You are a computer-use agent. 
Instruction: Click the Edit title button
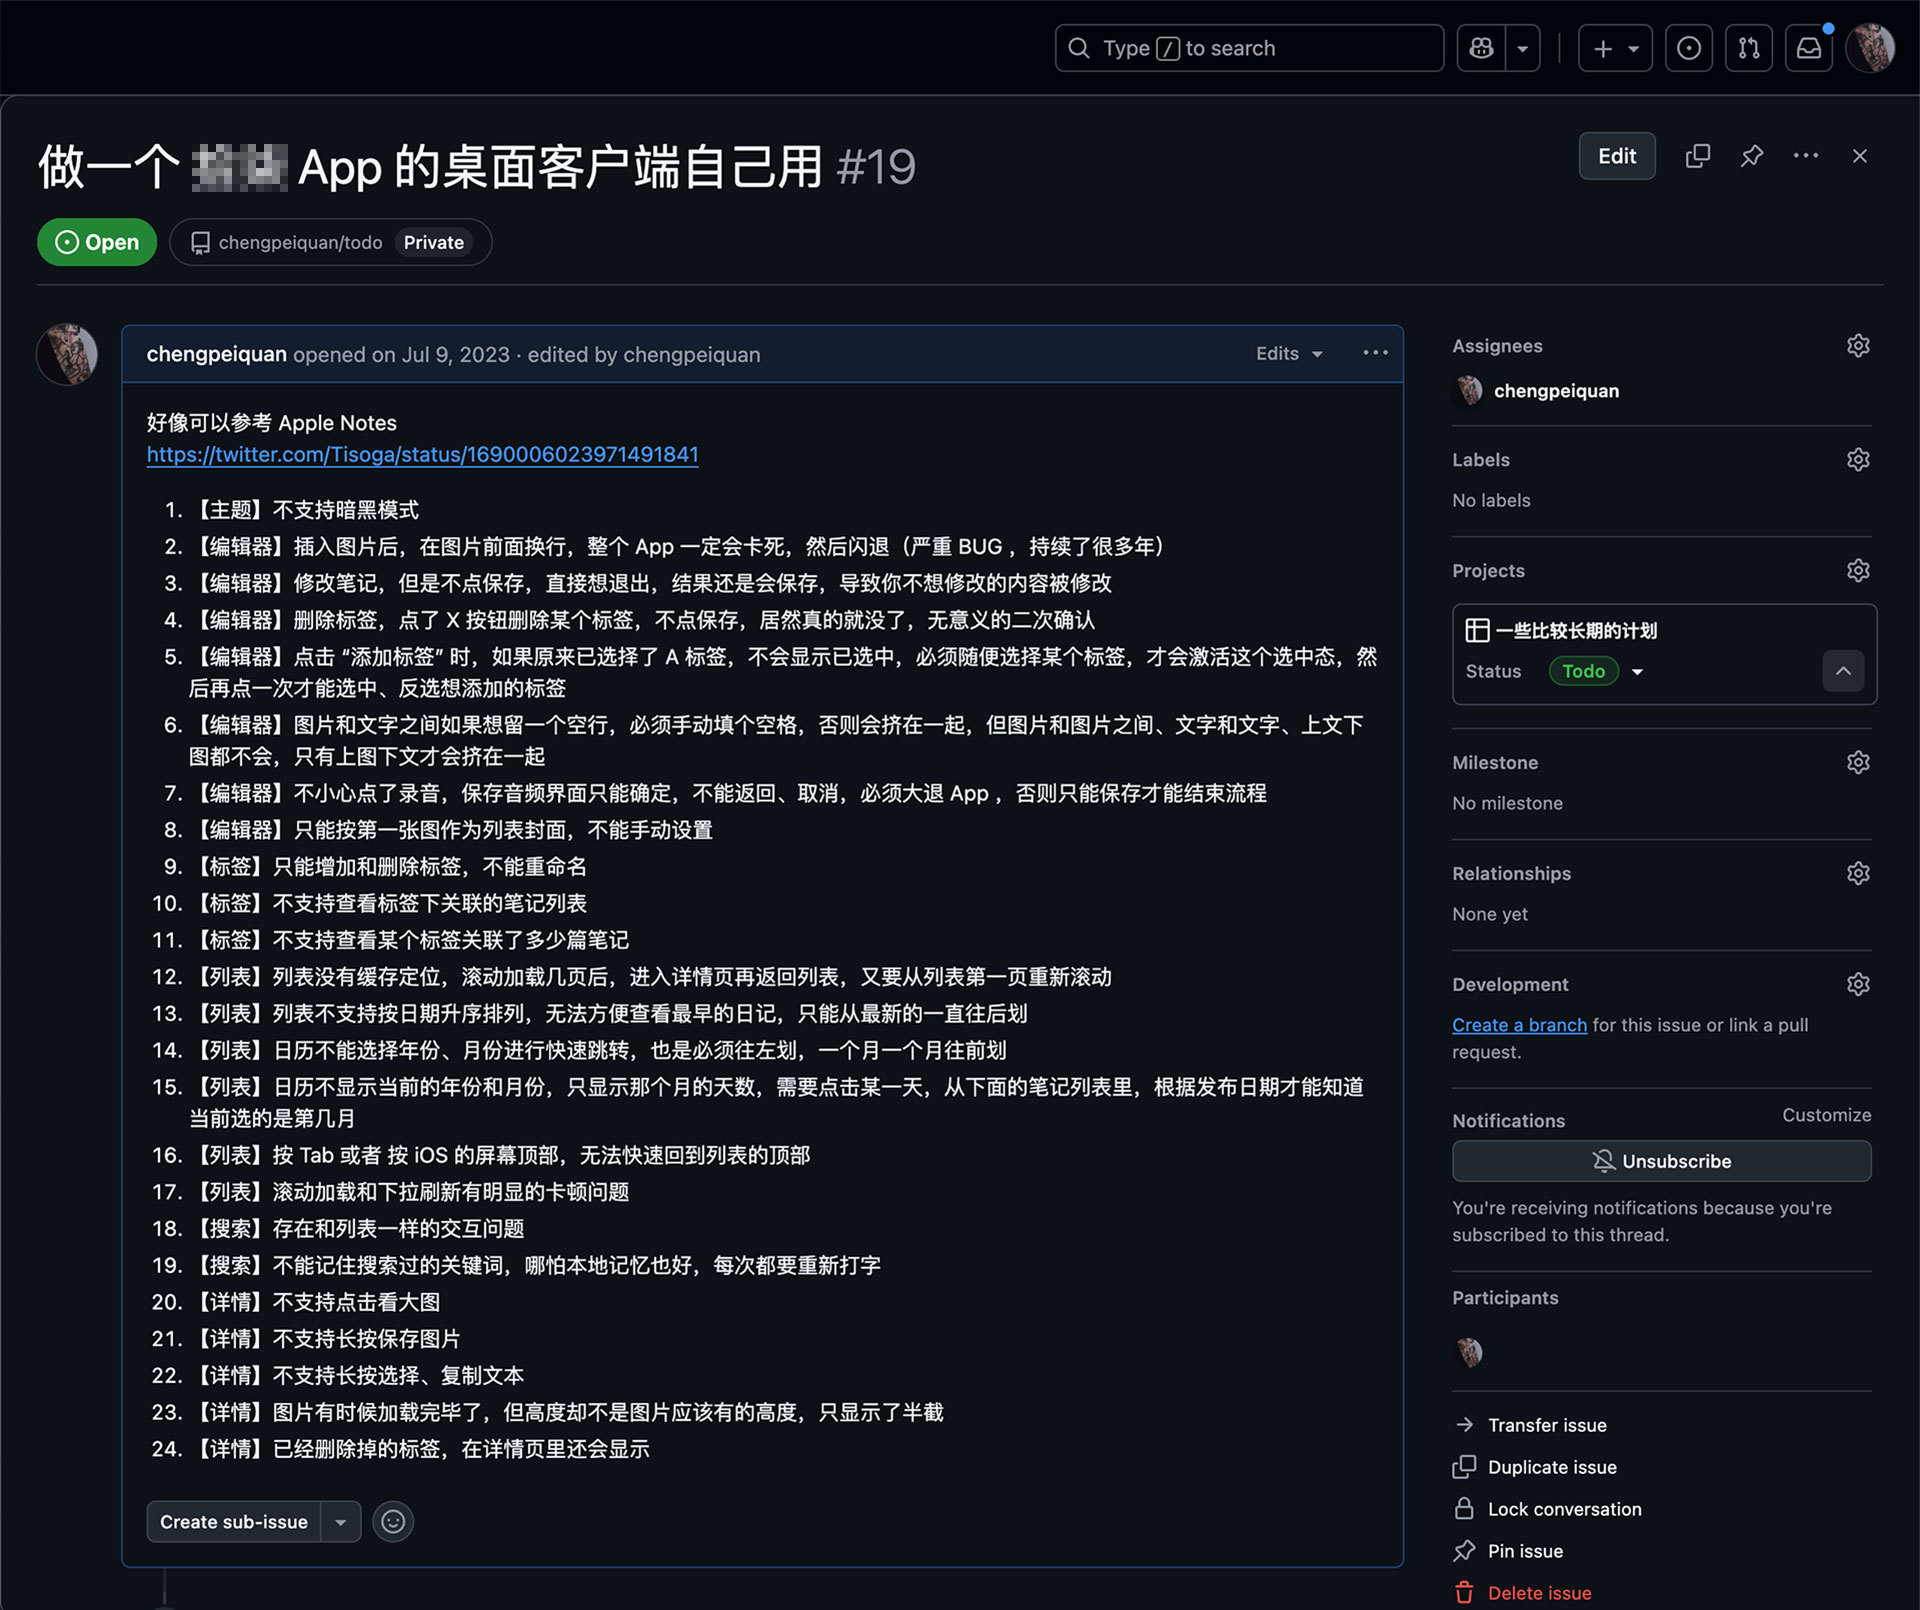point(1616,156)
